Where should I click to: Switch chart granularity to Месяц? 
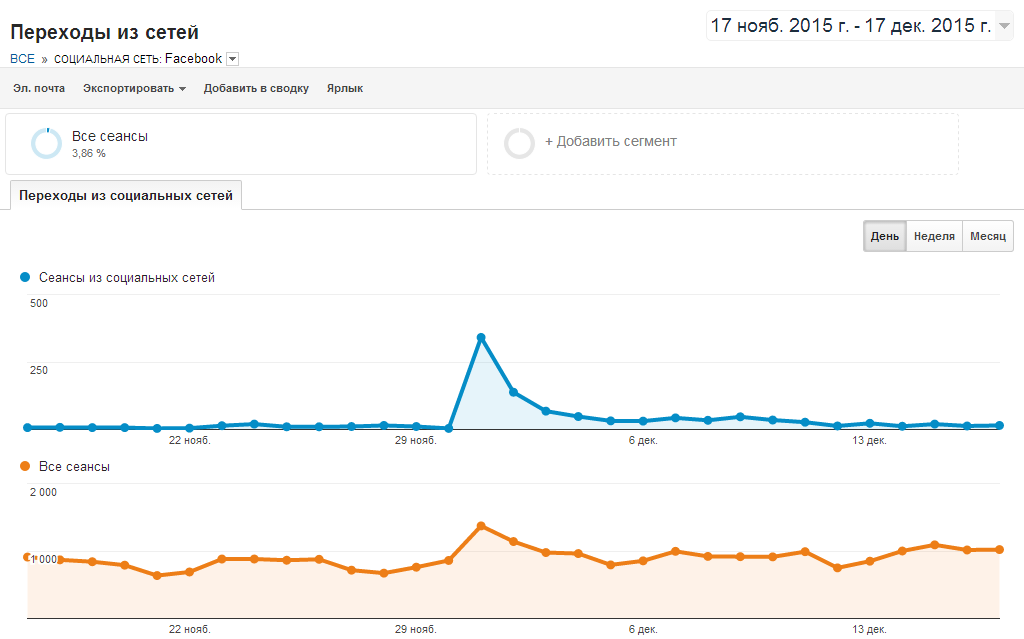pos(987,237)
